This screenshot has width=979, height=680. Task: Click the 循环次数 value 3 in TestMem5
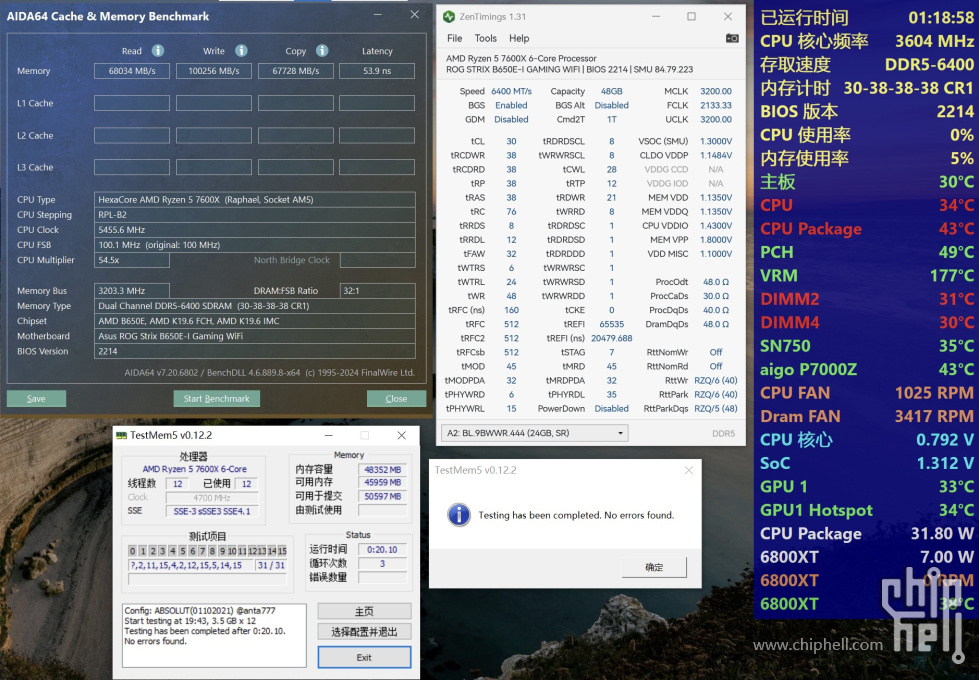tap(383, 563)
